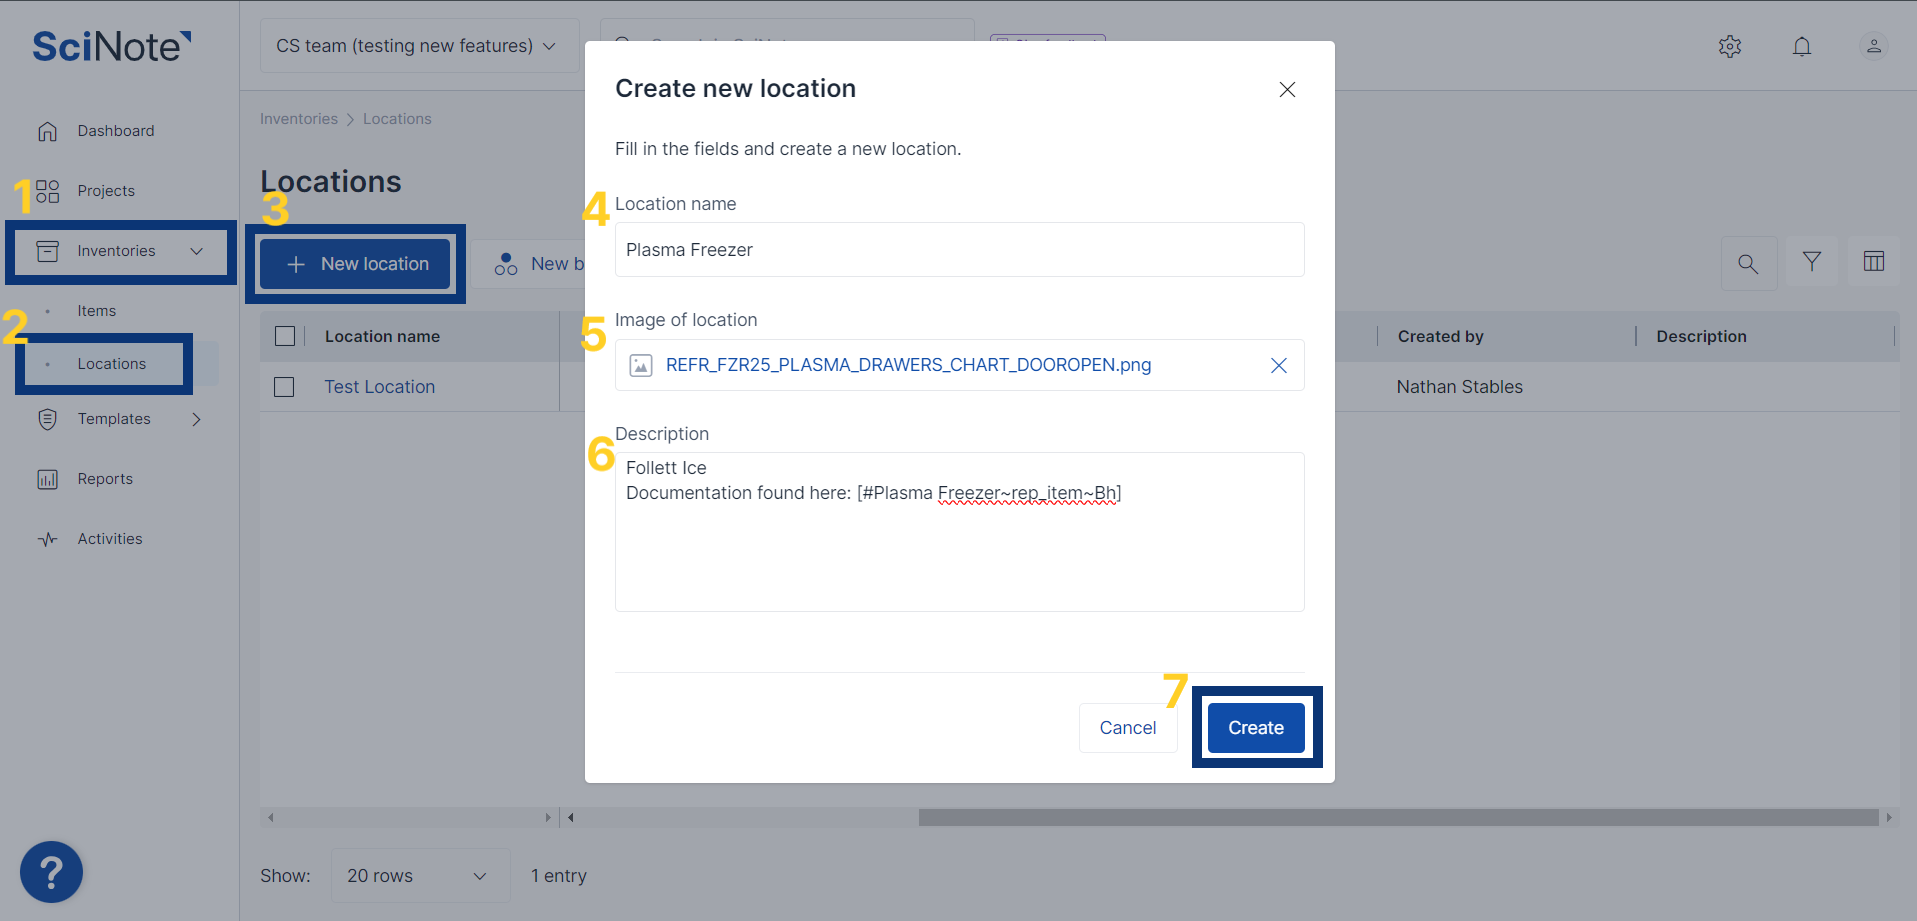Click inside the Location name field
1917x921 pixels.
[958, 249]
